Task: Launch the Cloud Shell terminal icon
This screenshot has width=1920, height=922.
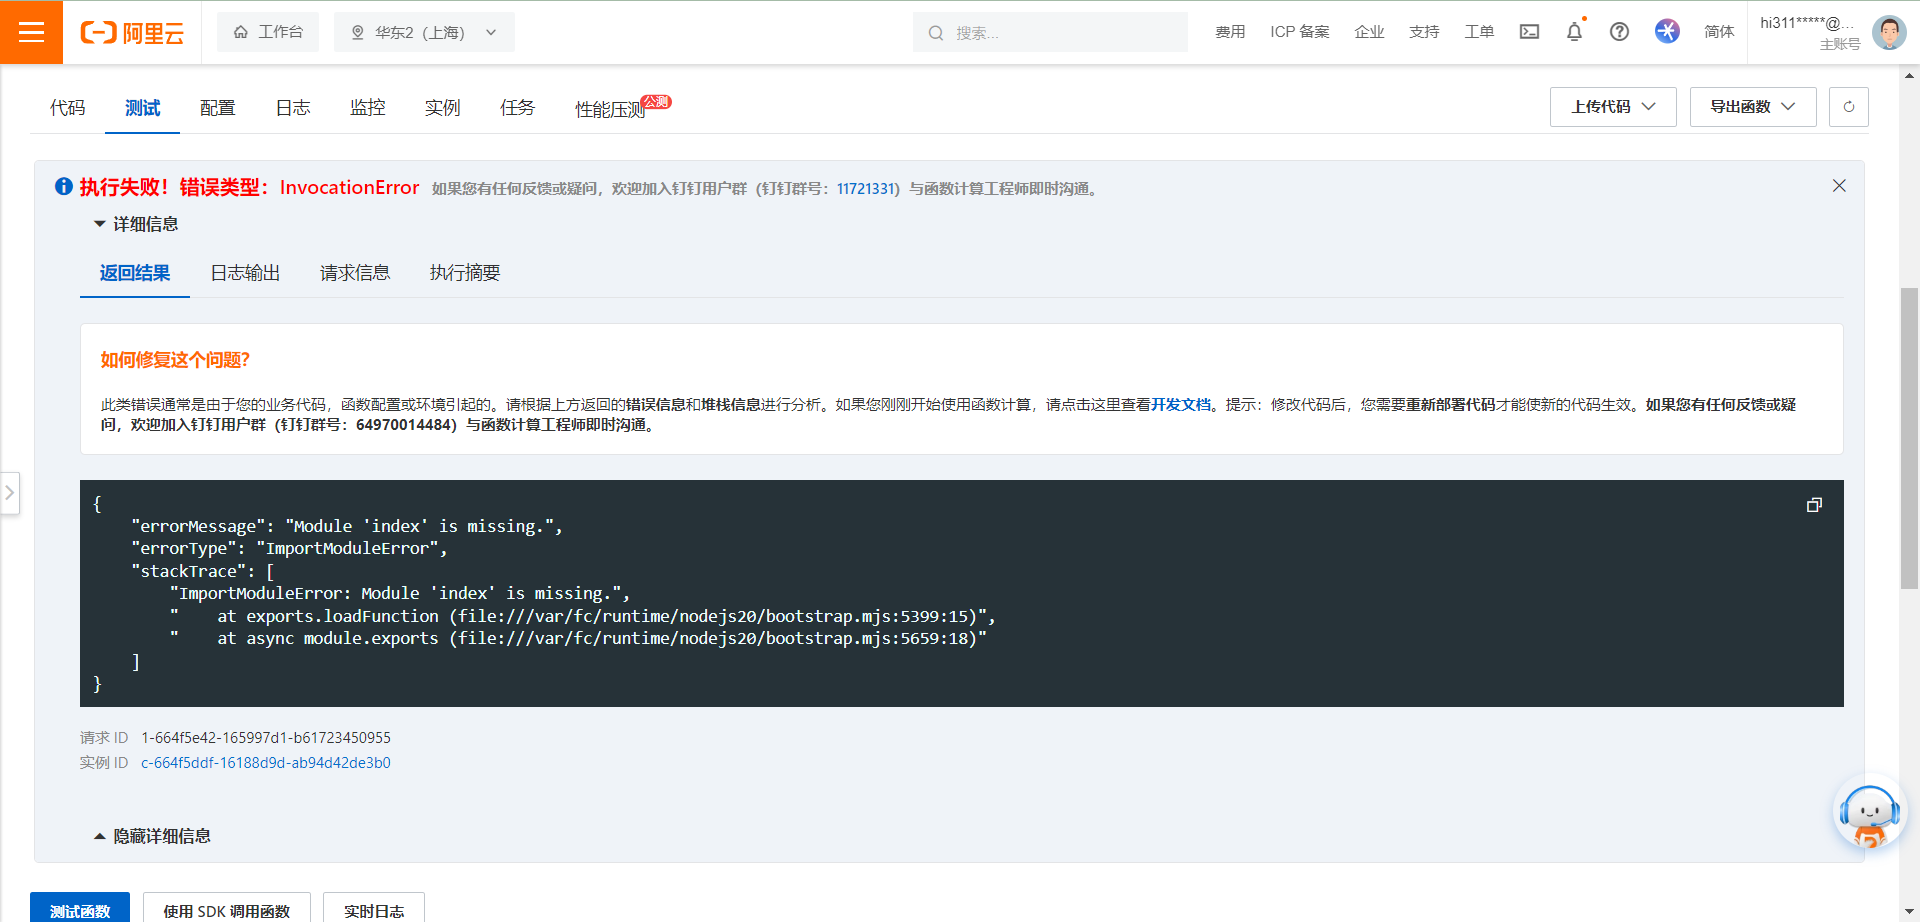Action: [x=1529, y=32]
